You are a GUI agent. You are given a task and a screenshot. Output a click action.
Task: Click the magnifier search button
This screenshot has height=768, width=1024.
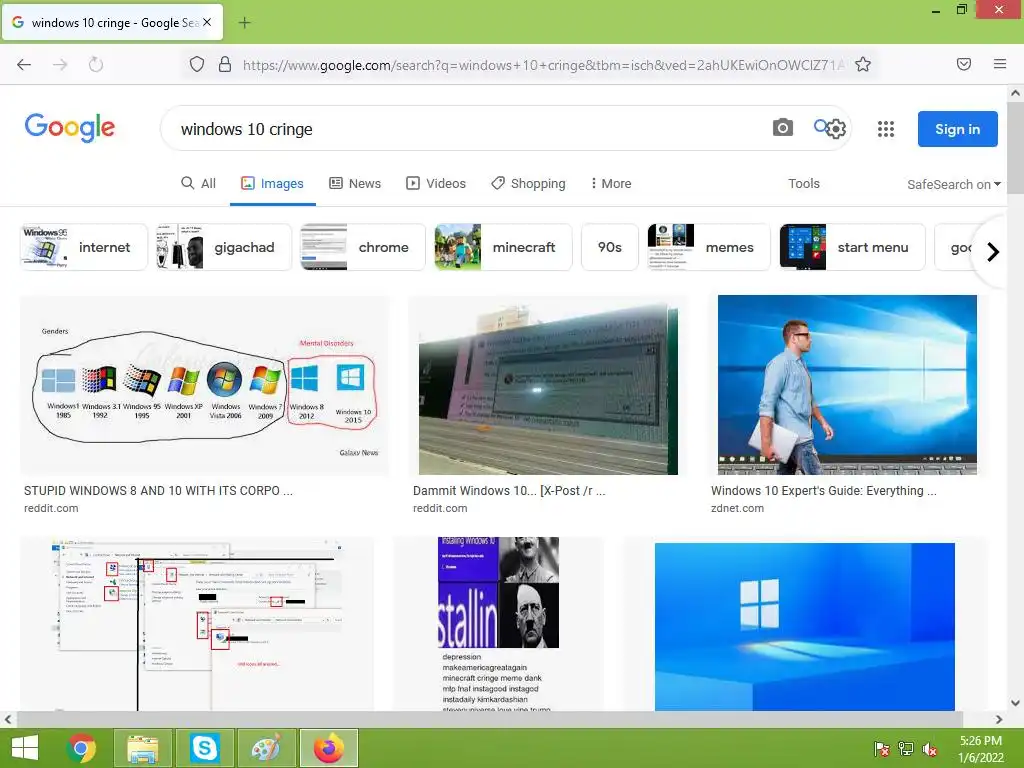(821, 125)
